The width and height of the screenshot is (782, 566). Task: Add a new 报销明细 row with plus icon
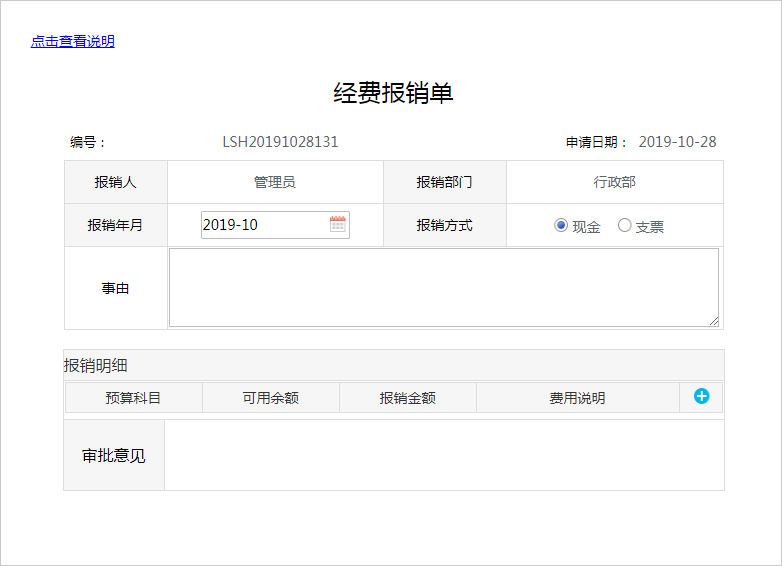[x=701, y=397]
